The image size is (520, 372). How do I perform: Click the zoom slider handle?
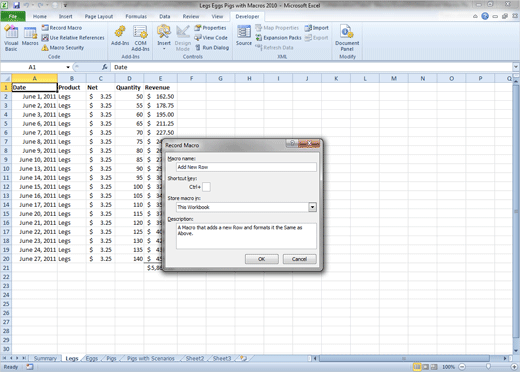click(489, 367)
